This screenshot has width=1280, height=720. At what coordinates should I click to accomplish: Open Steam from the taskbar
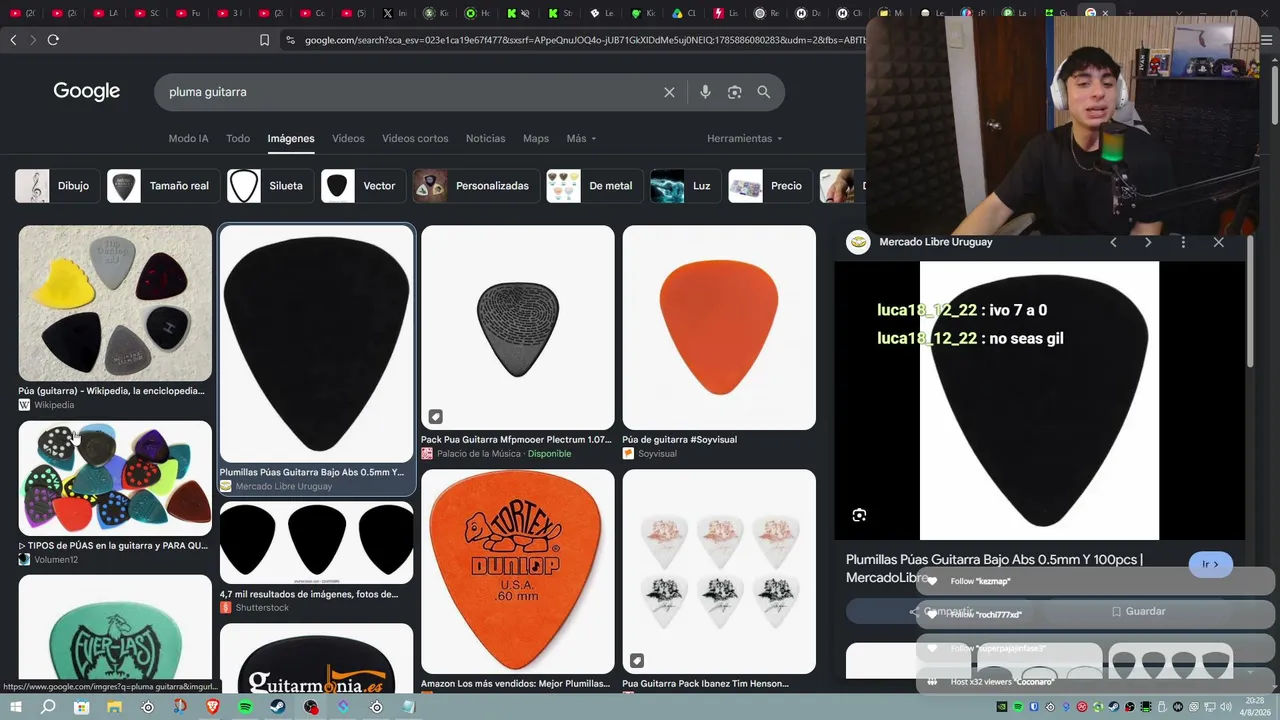pos(278,707)
